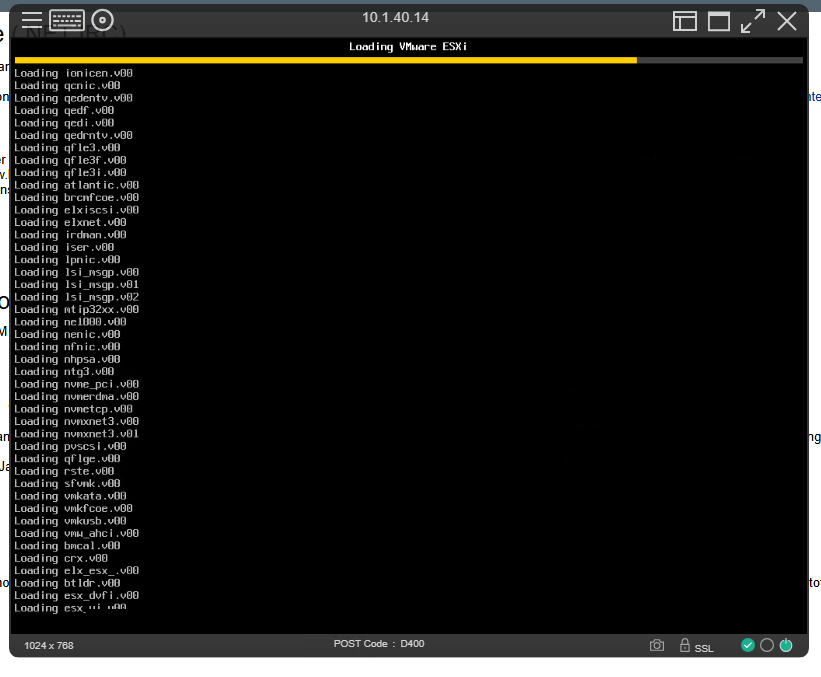Click the POST Code D400 label
The height and width of the screenshot is (677, 821).
click(378, 644)
